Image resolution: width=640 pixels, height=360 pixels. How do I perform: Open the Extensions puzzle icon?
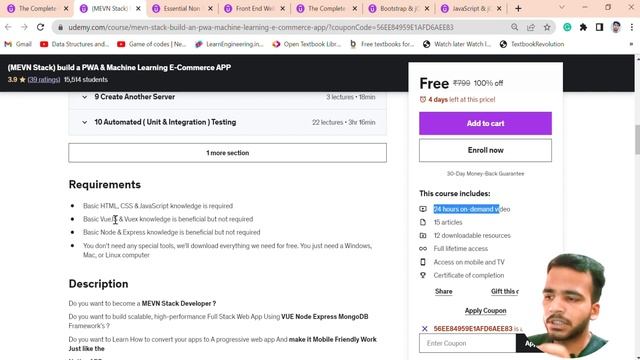tap(583, 27)
